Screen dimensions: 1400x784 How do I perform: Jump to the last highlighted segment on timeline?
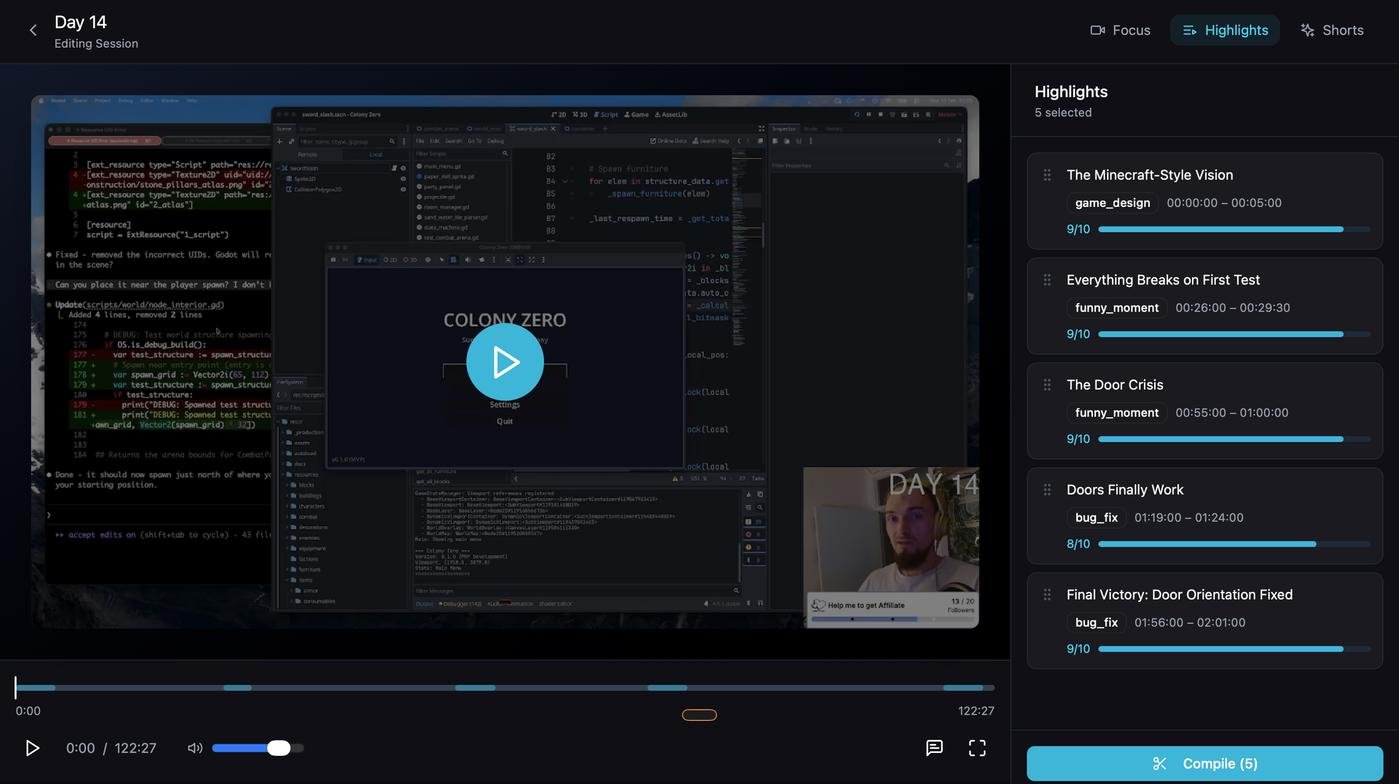click(x=963, y=688)
